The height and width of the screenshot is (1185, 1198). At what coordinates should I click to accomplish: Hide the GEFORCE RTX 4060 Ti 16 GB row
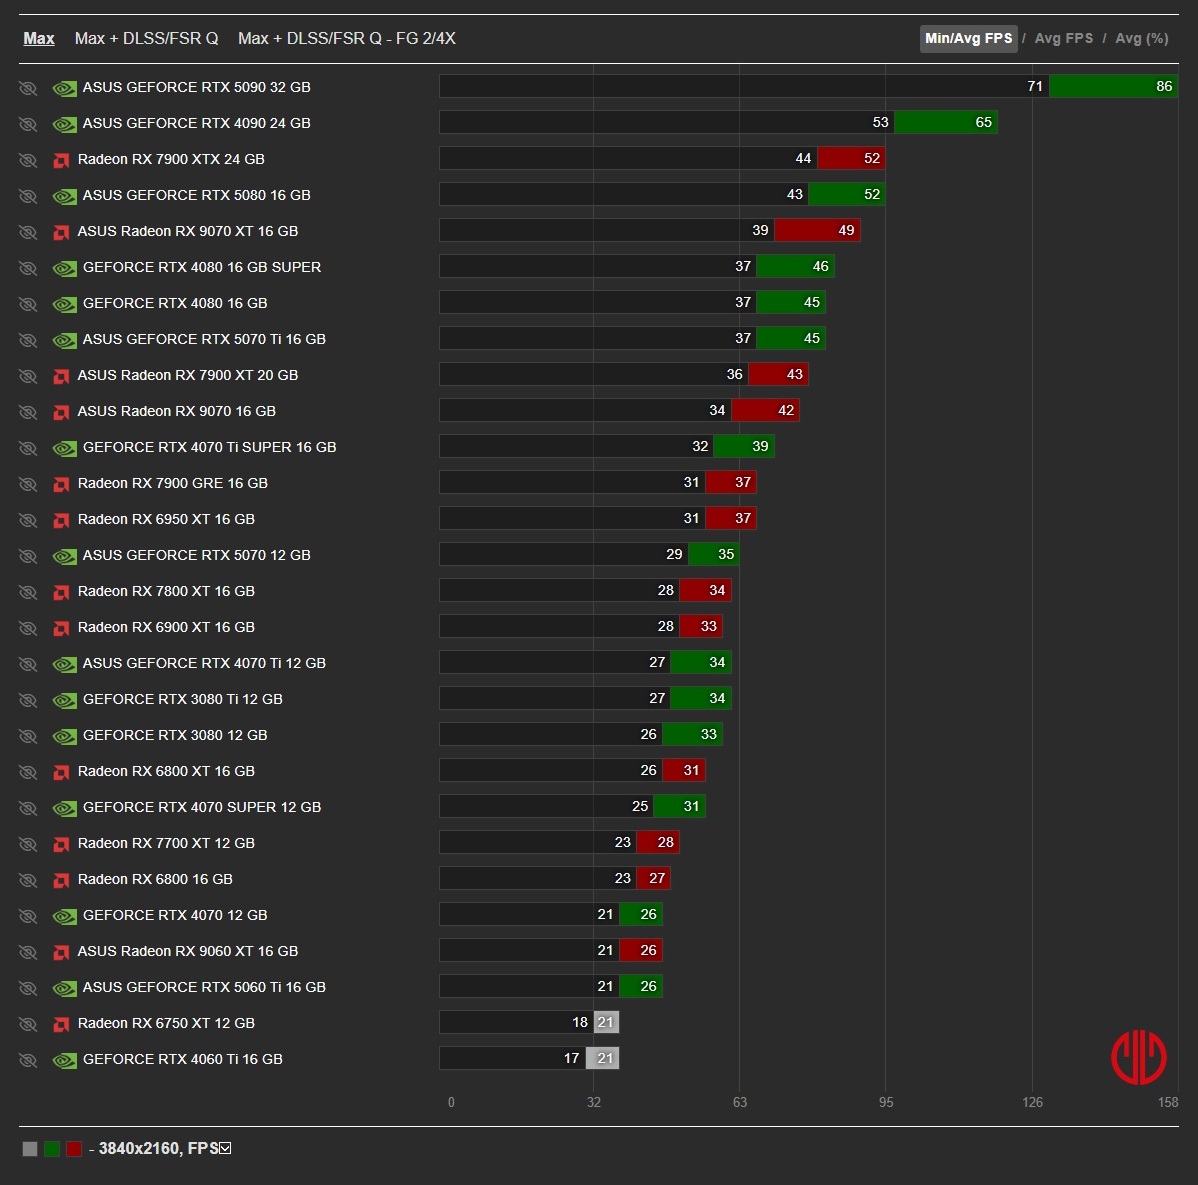[28, 1060]
